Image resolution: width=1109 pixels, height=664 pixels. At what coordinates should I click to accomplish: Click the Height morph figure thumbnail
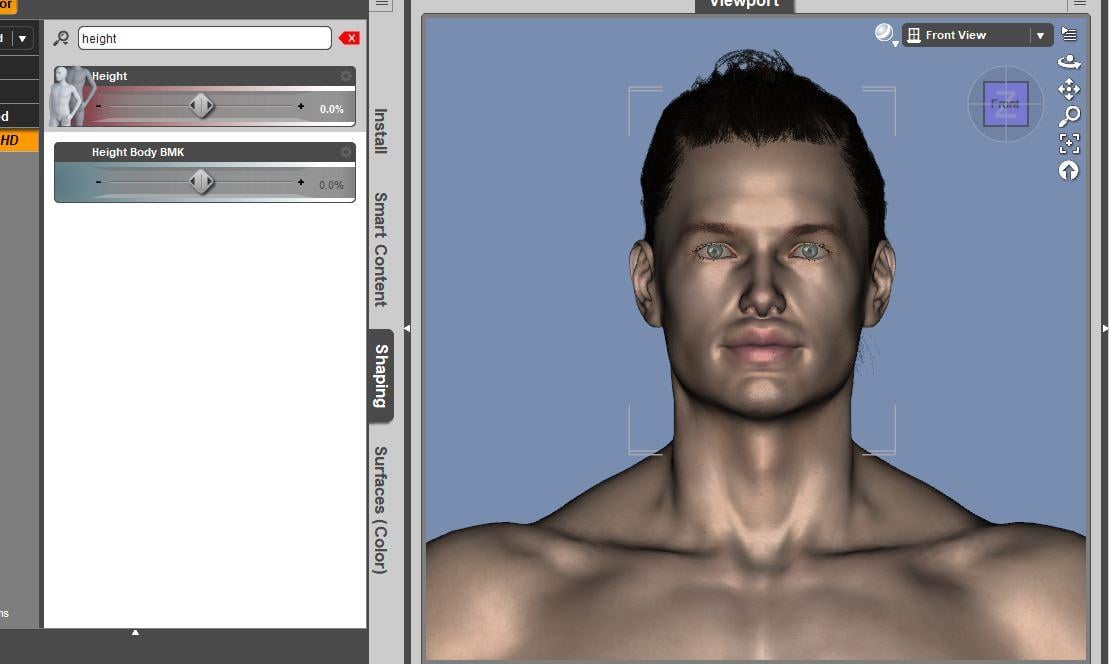[x=71, y=97]
